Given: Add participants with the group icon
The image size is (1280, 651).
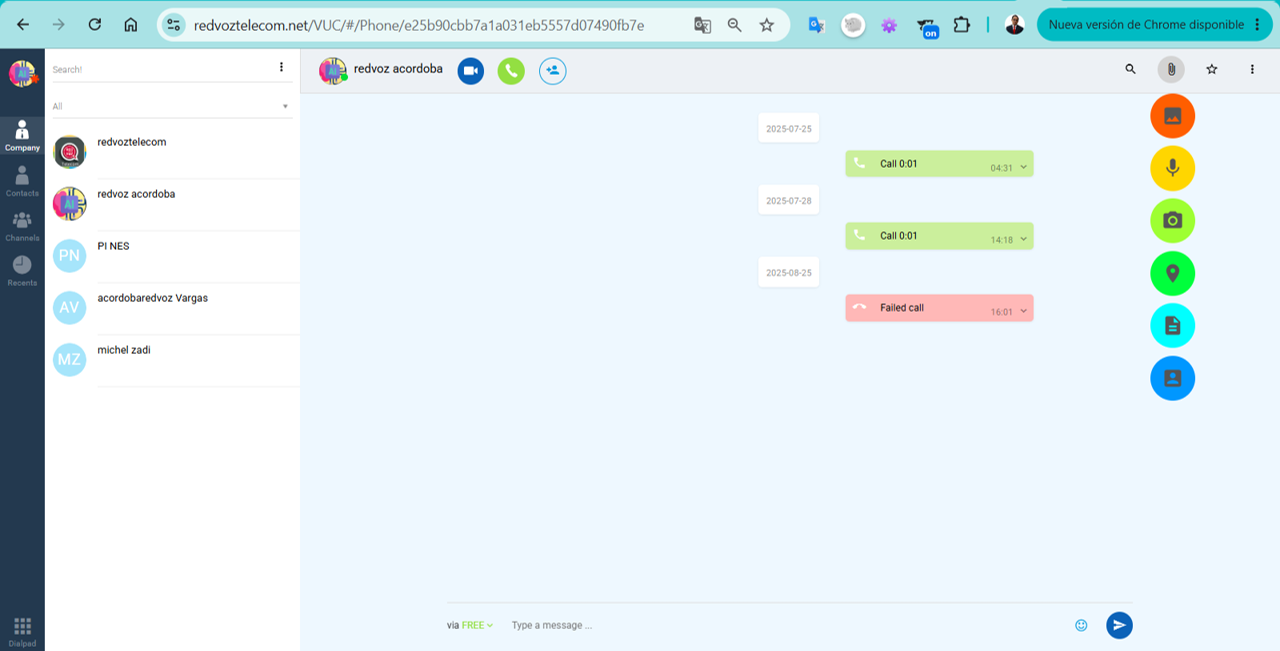Looking at the screenshot, I should (x=552, y=71).
